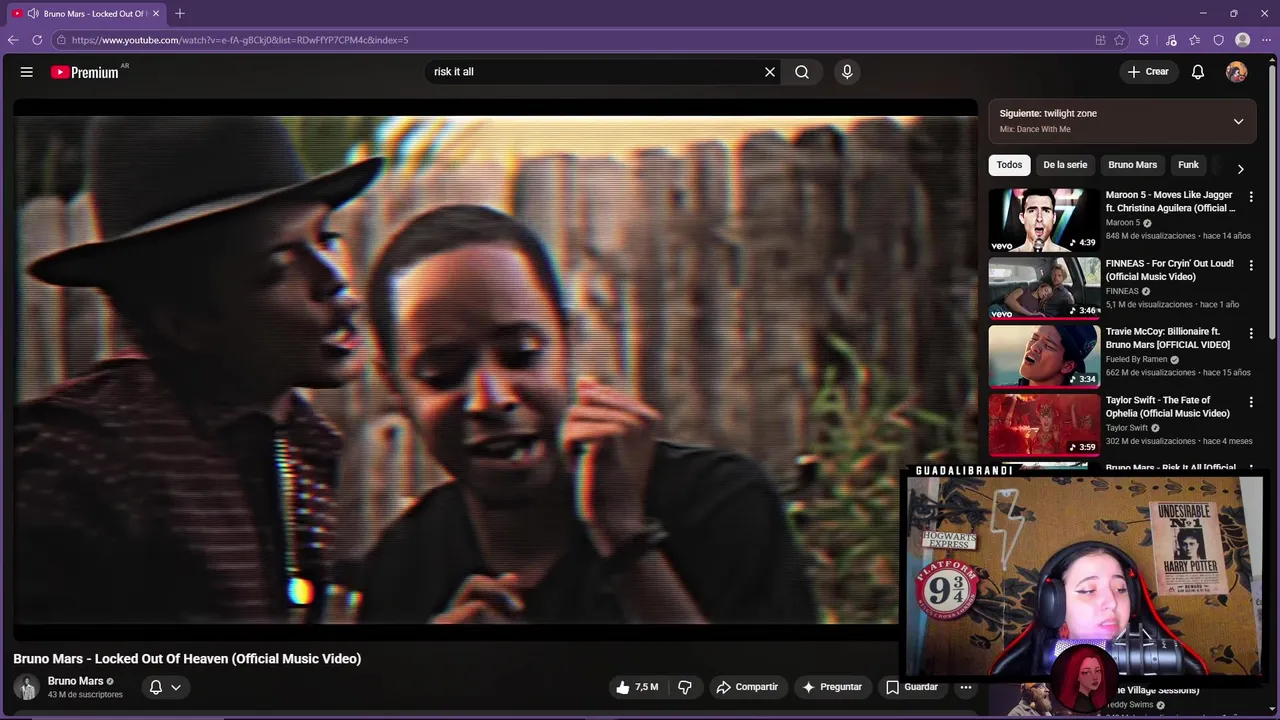Select the Funk chip
This screenshot has width=1280, height=720.
(x=1188, y=165)
